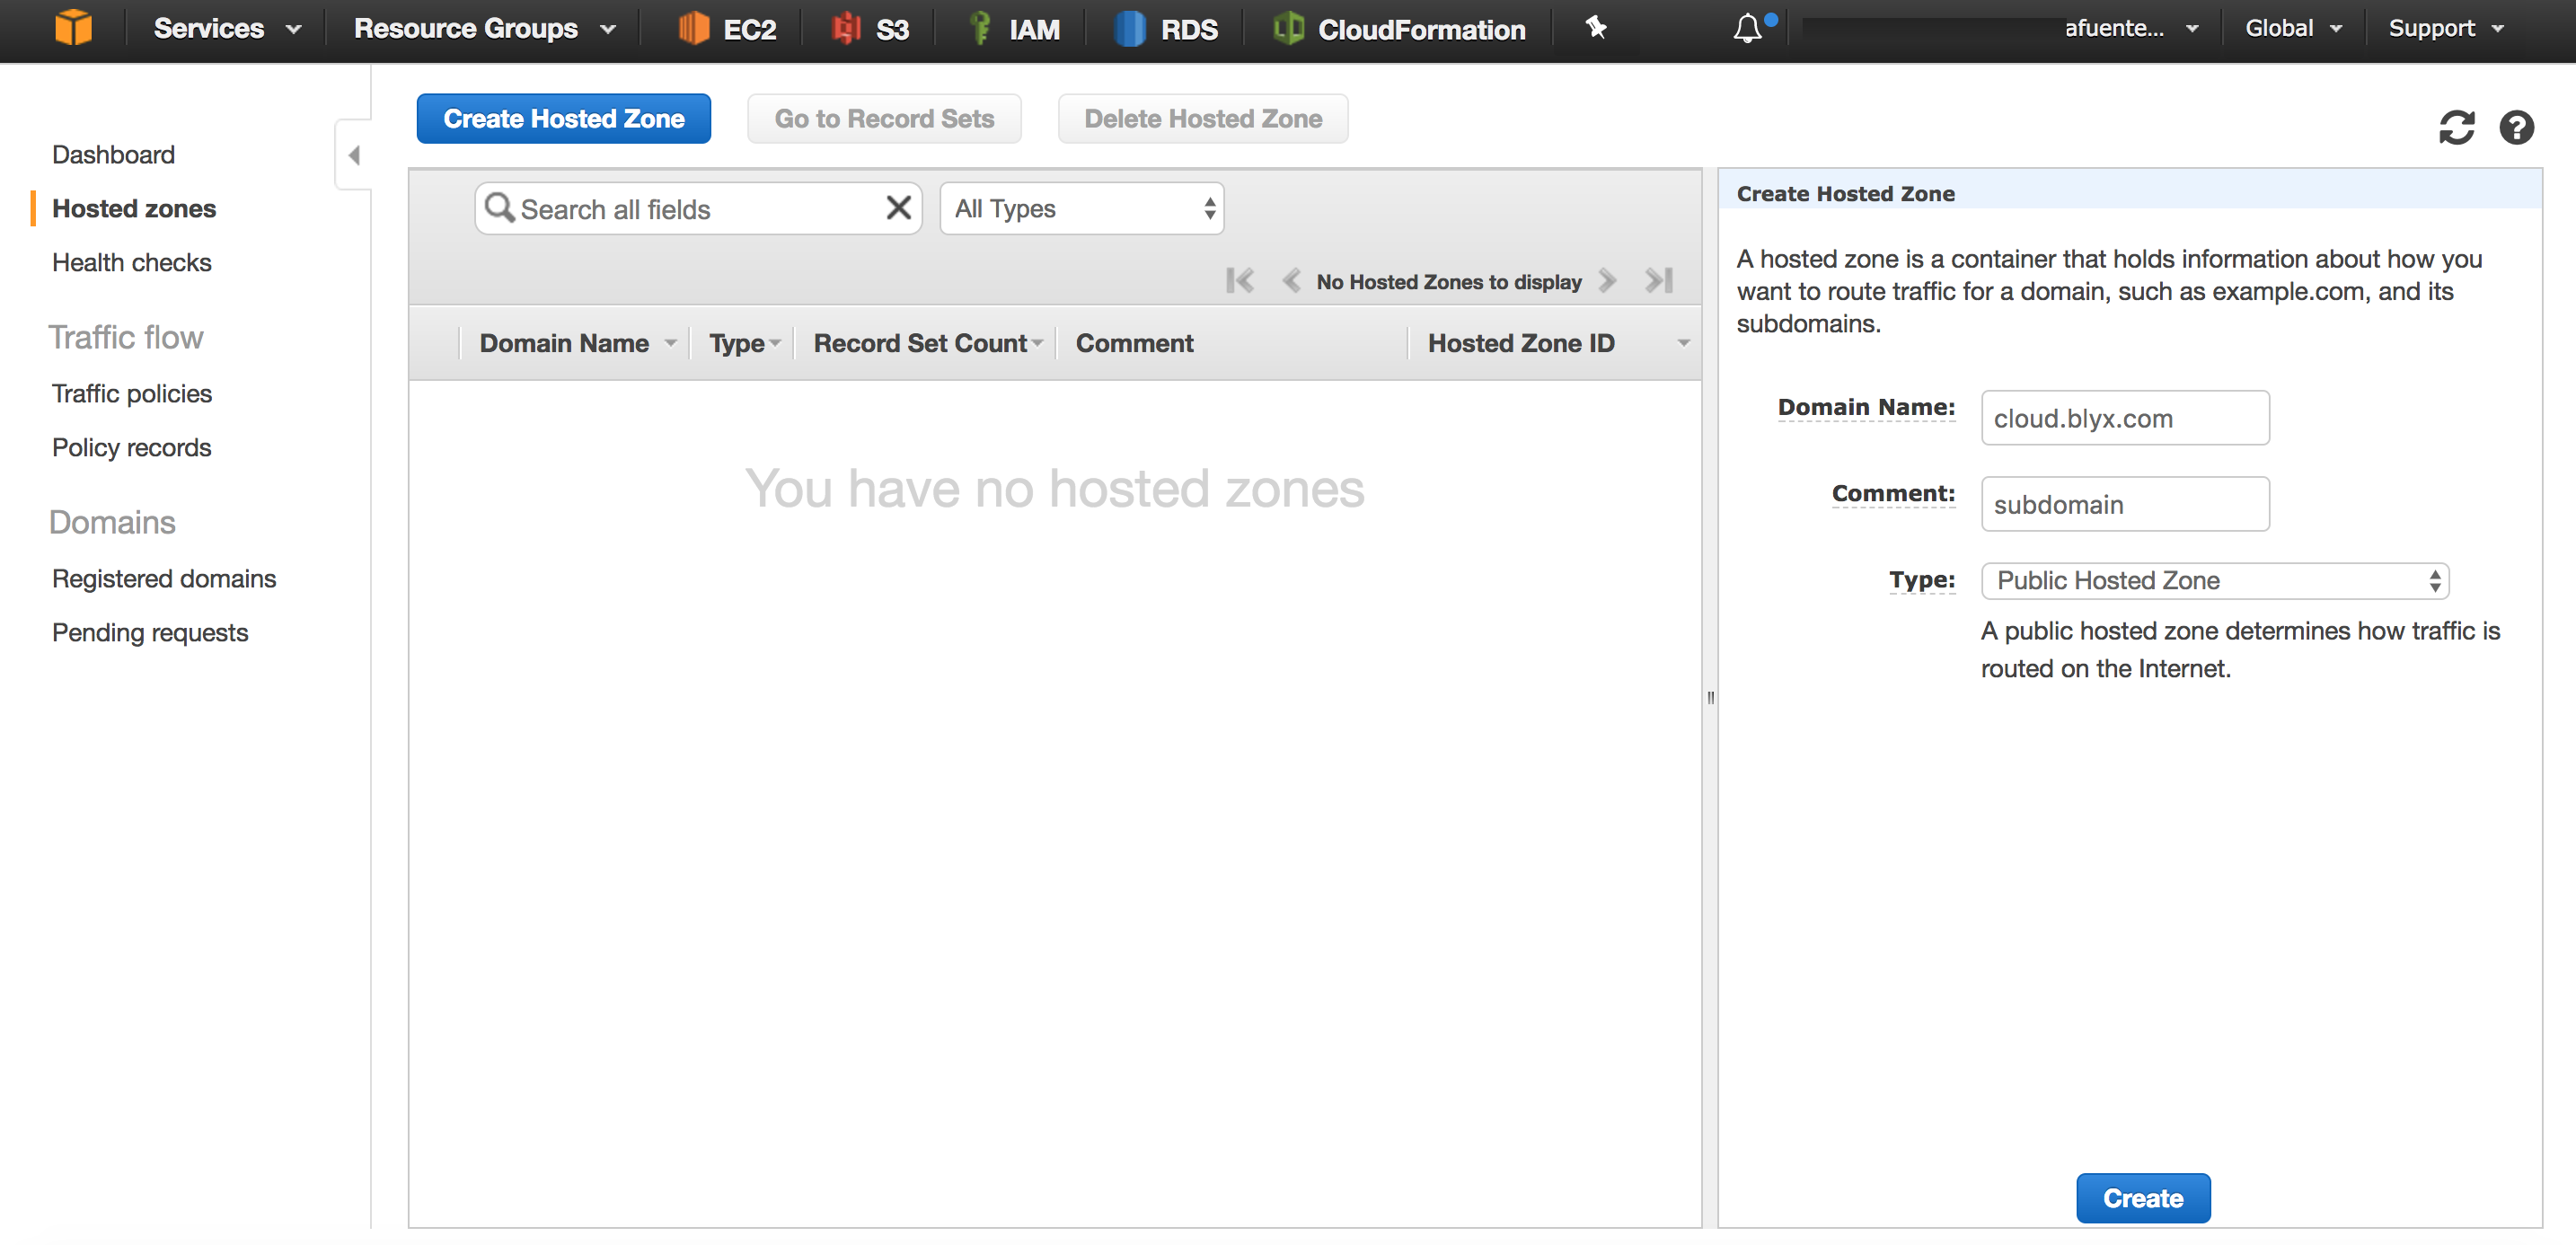Click the blue Create button
This screenshot has width=2576, height=1245.
2143,1198
